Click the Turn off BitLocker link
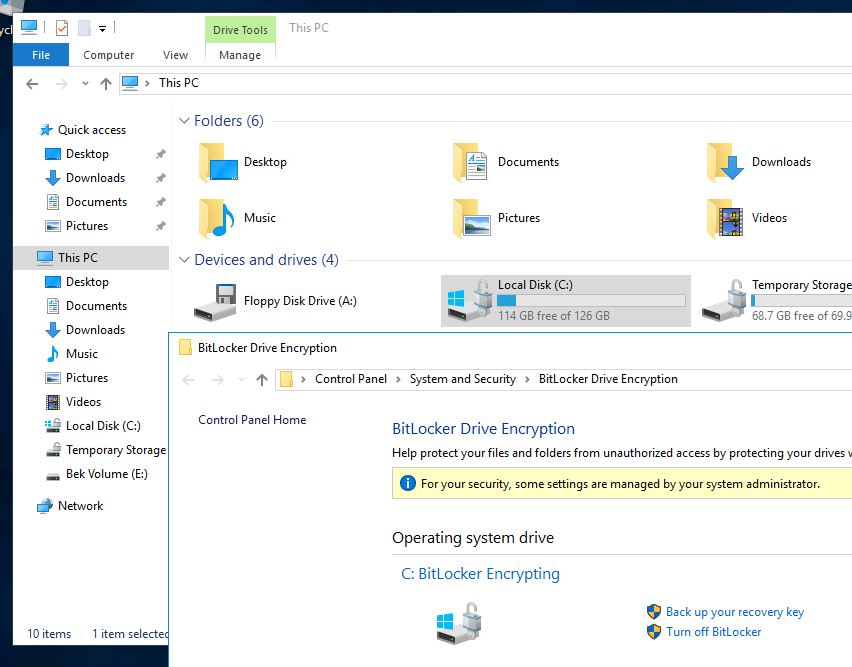The width and height of the screenshot is (852, 667). 713,632
